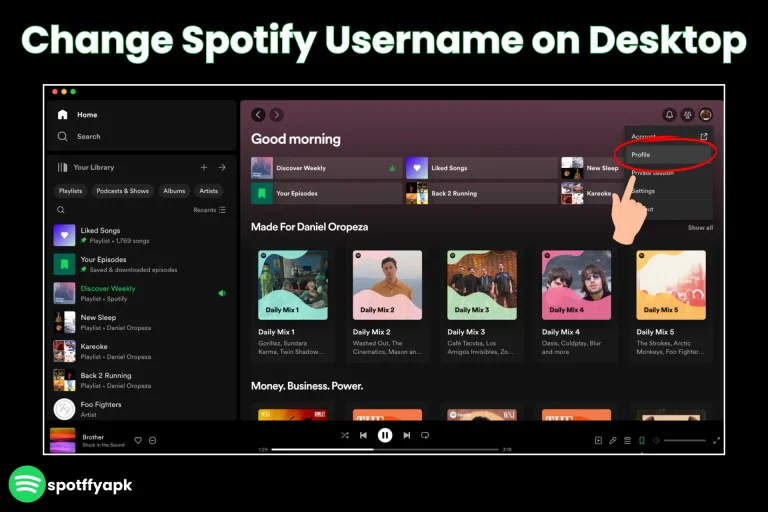
Task: Open Your Episodes in library list
Action: click(140, 264)
